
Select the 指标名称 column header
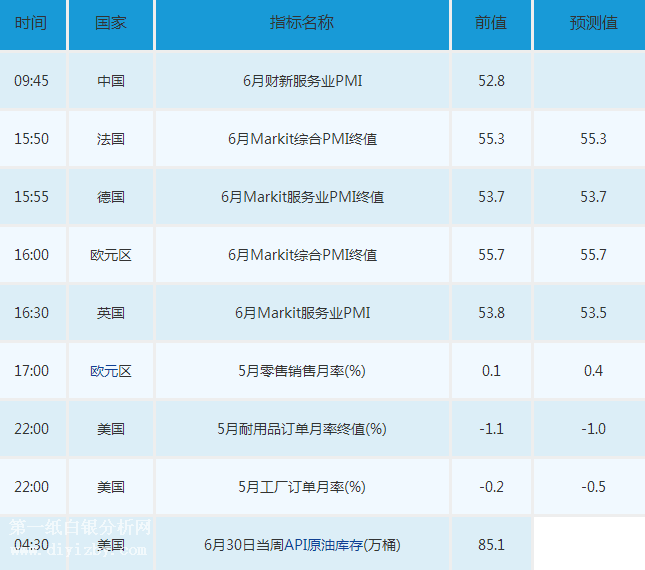point(302,23)
